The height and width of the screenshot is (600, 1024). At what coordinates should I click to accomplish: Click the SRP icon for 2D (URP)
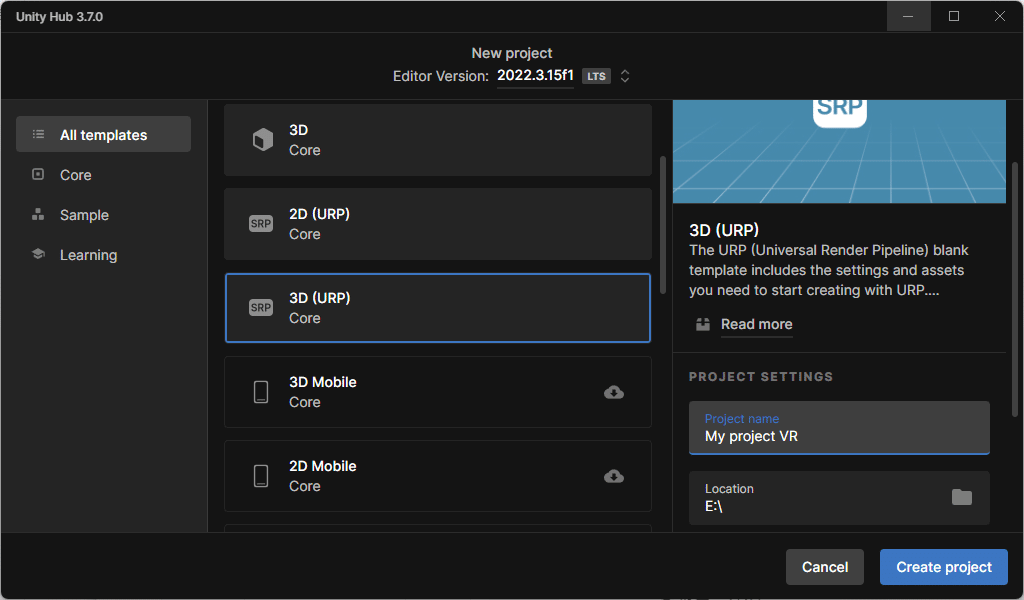click(261, 224)
